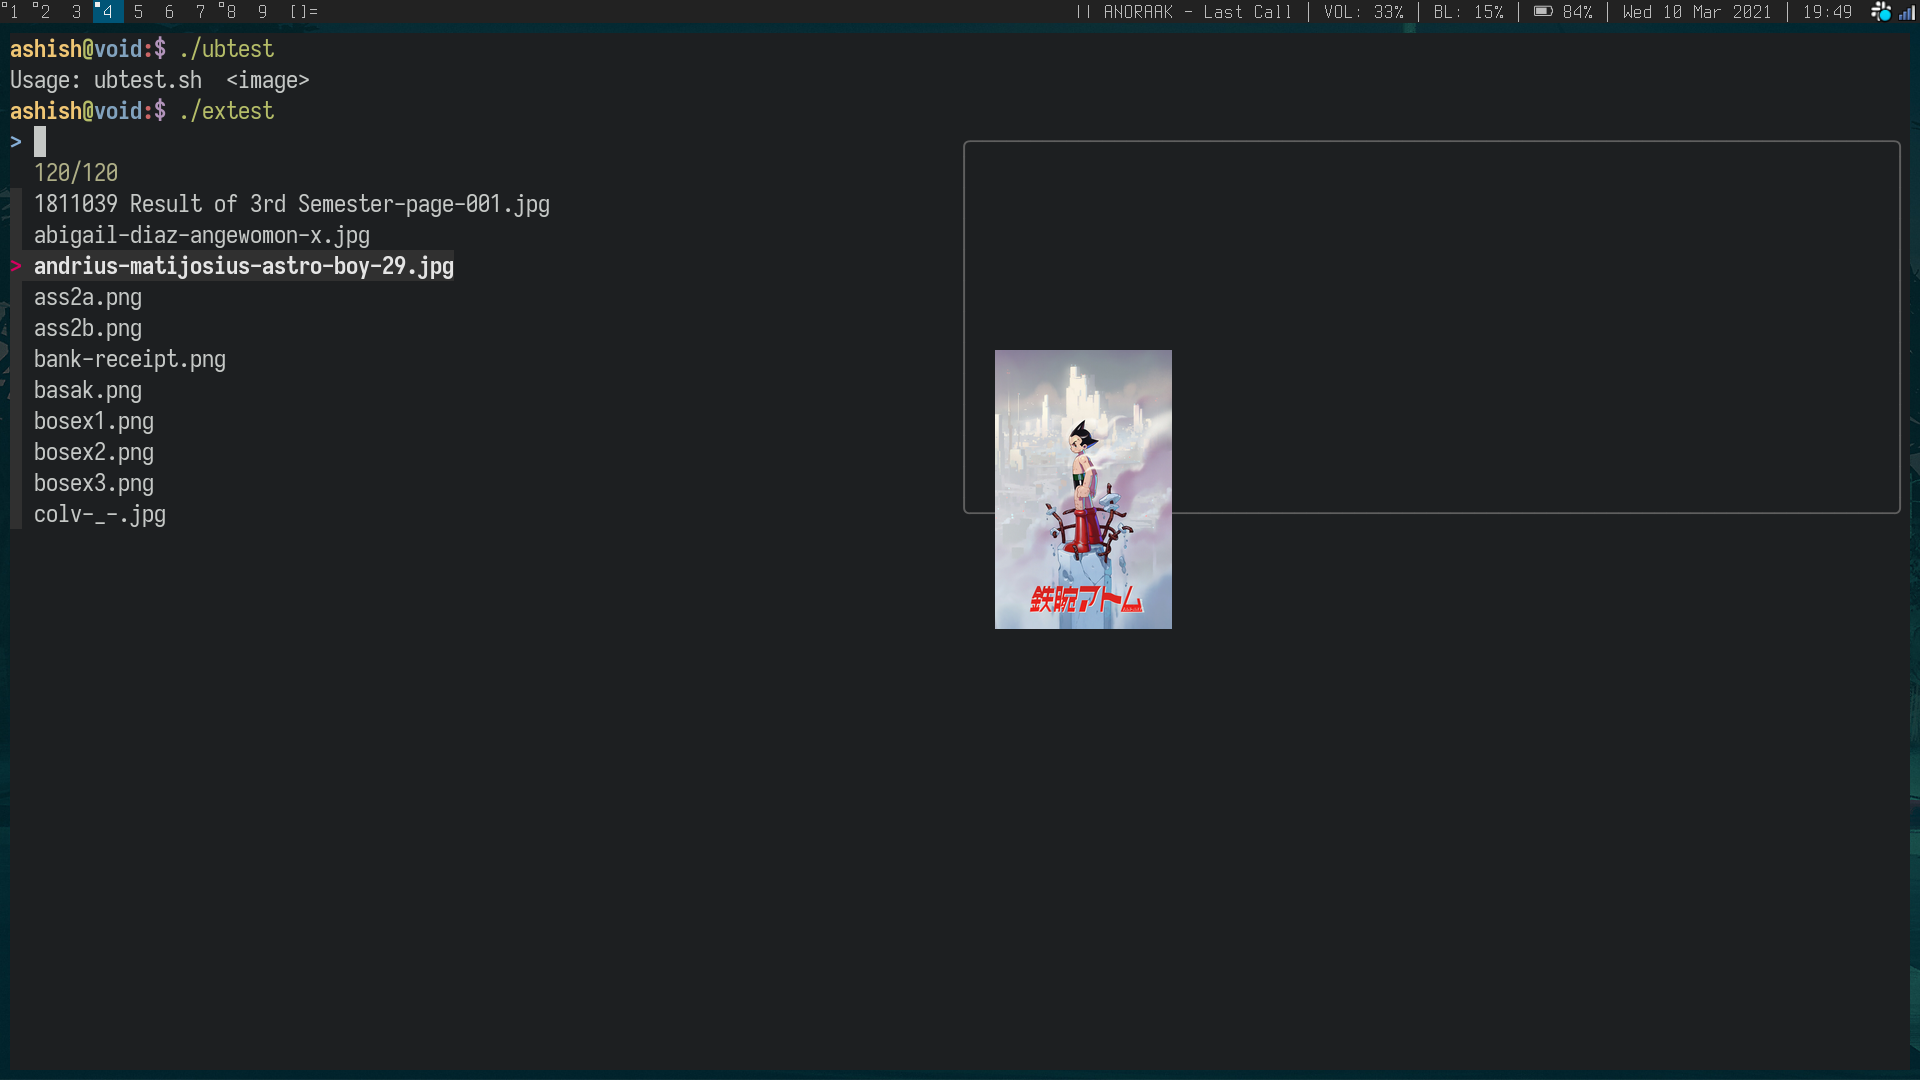The image size is (1920, 1080).
Task: Select abigail-diaz-angewomon-x.jpg entry
Action: click(x=202, y=235)
